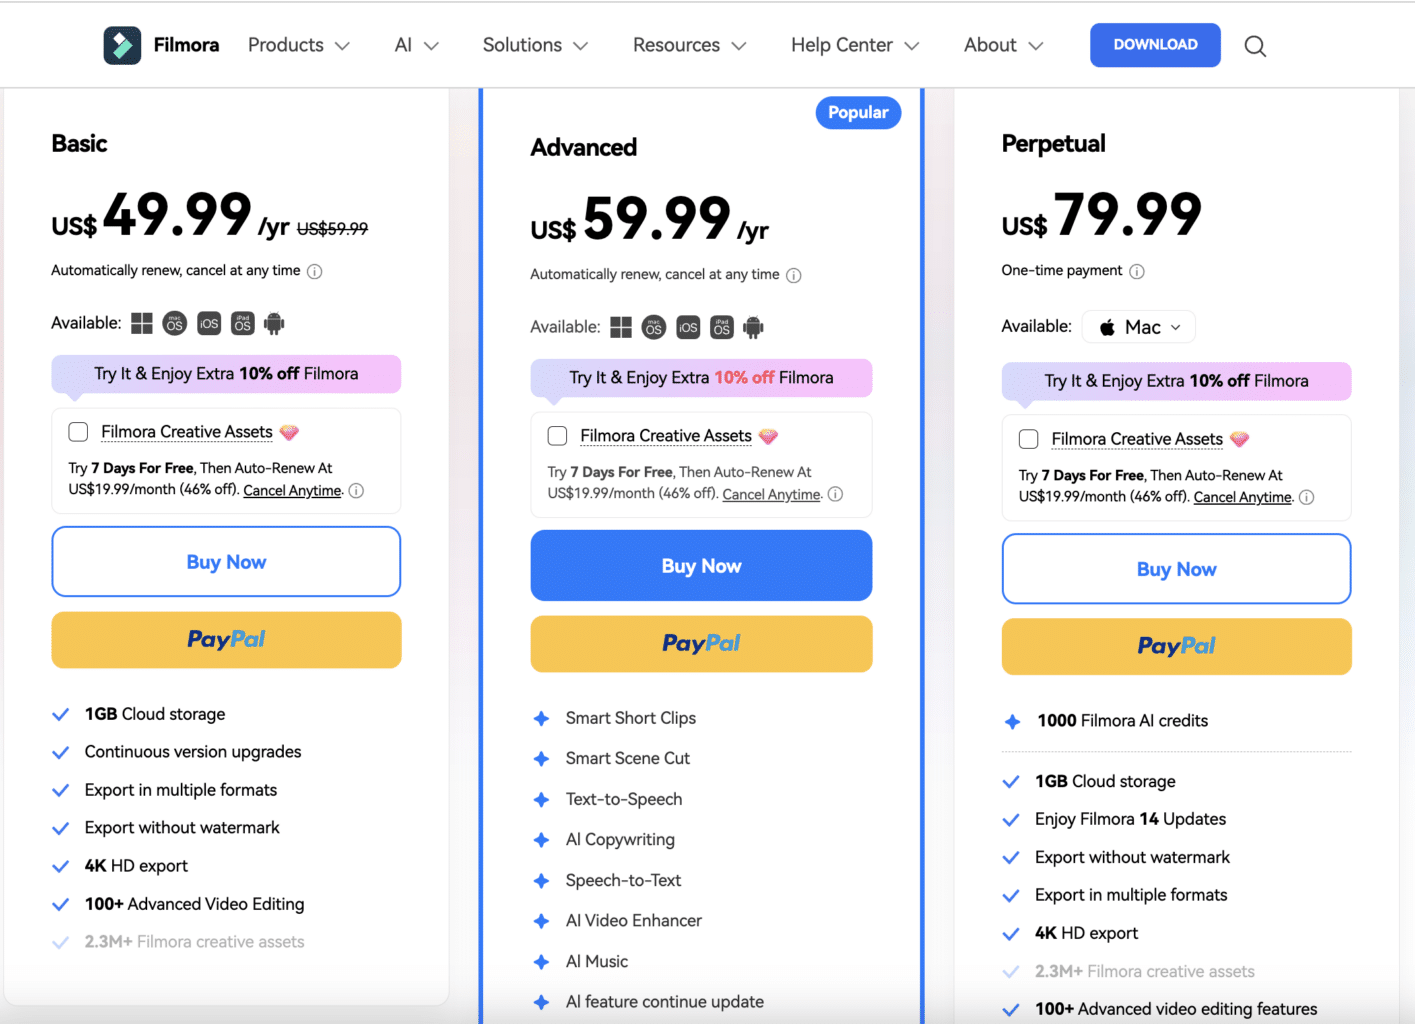Click the iOS icon under Basic plan
Screen dimensions: 1415x1024
(209, 323)
